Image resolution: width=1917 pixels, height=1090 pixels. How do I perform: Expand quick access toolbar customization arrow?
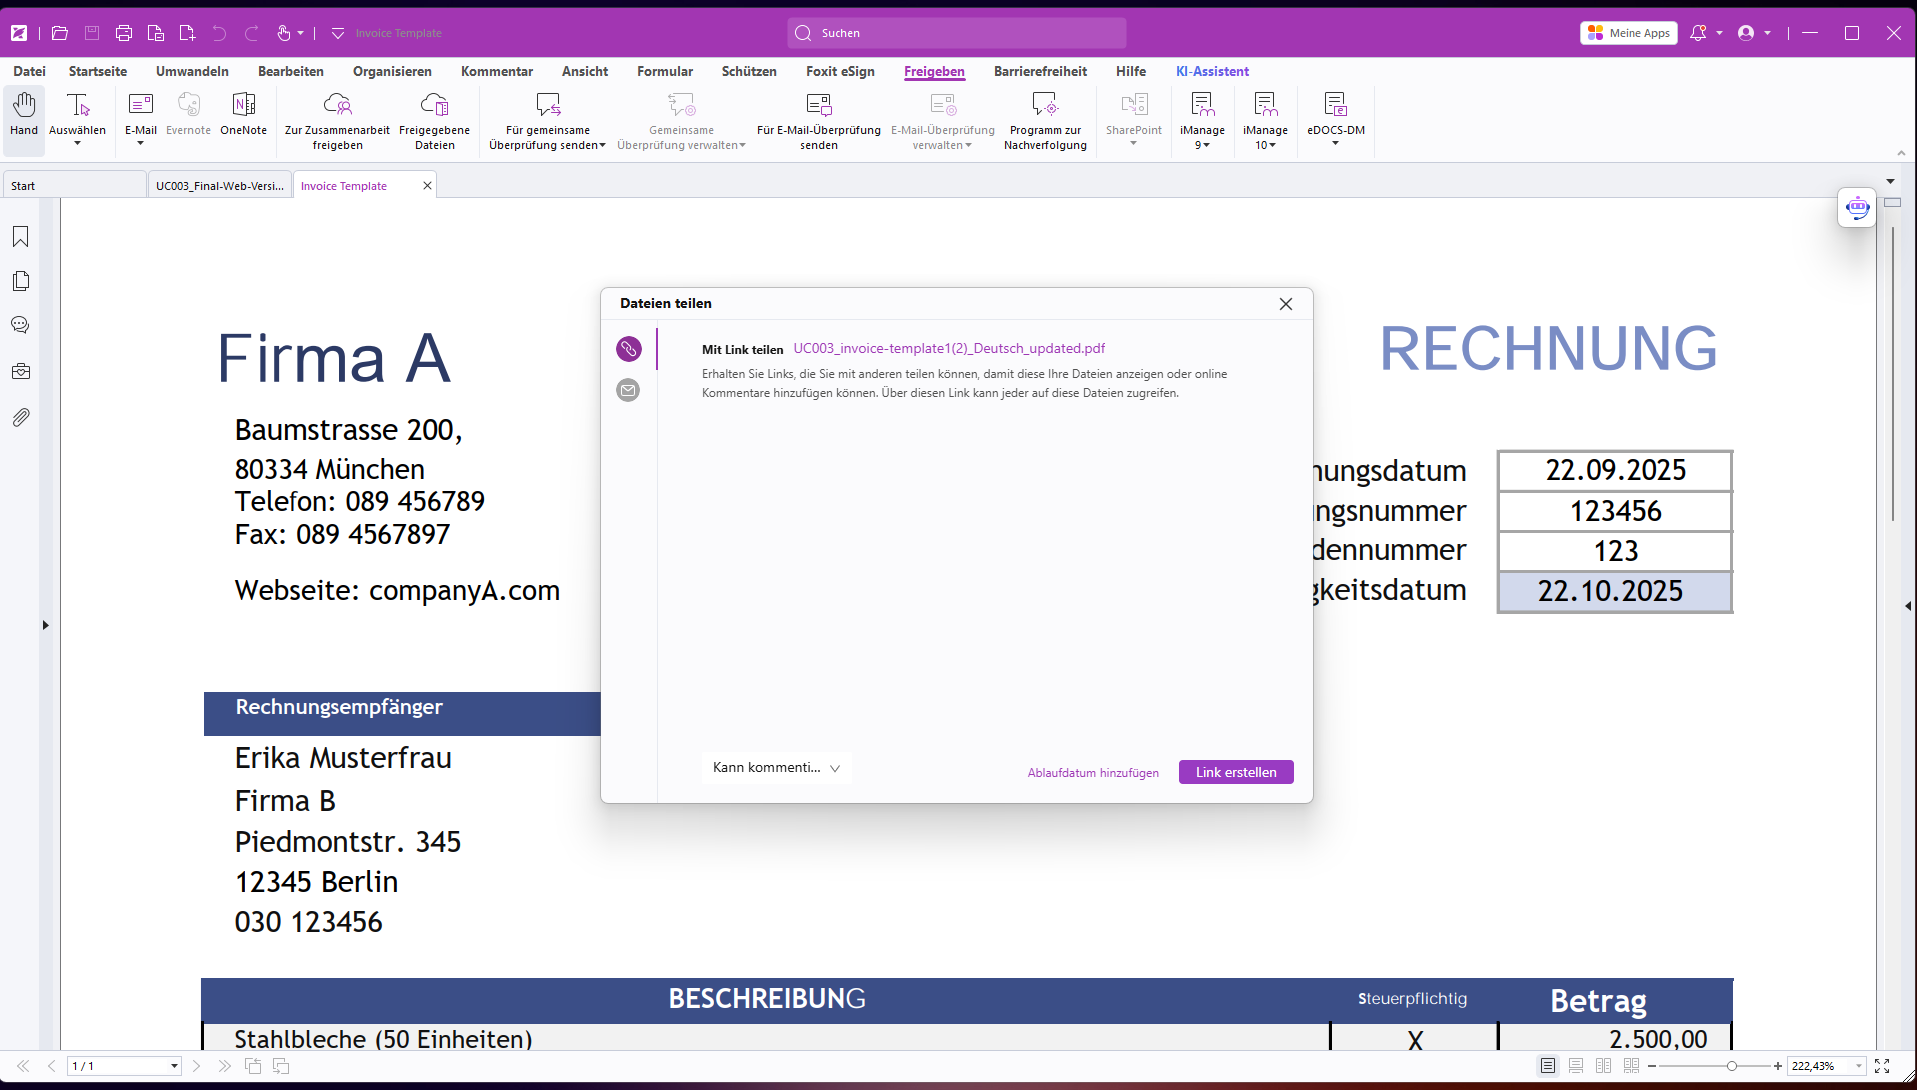(x=338, y=33)
